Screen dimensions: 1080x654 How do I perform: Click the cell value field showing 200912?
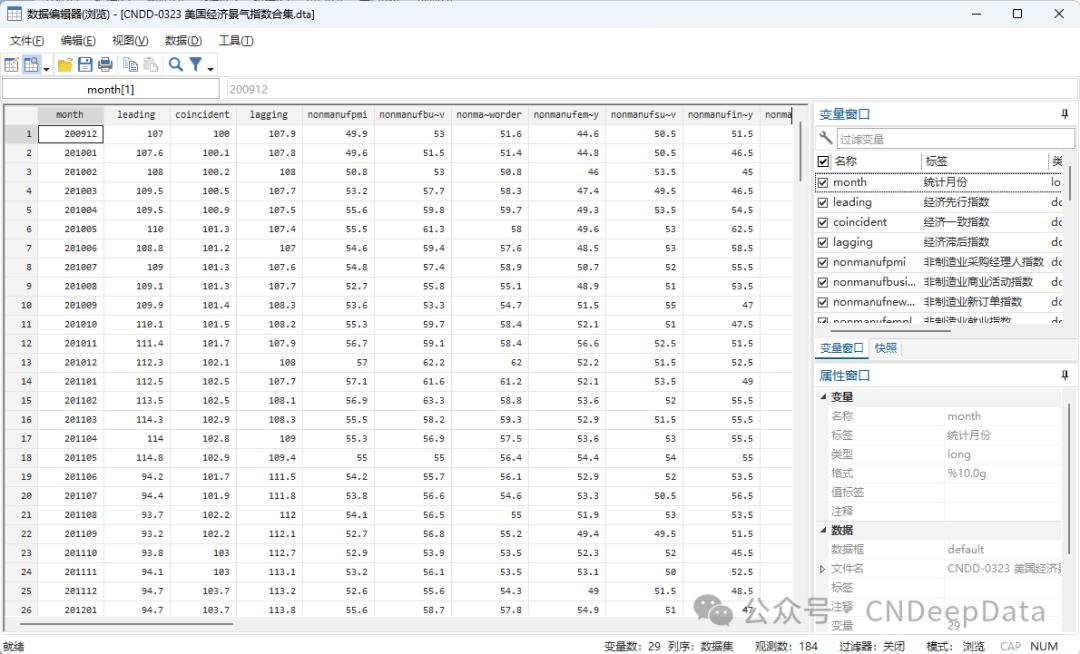tap(651, 89)
